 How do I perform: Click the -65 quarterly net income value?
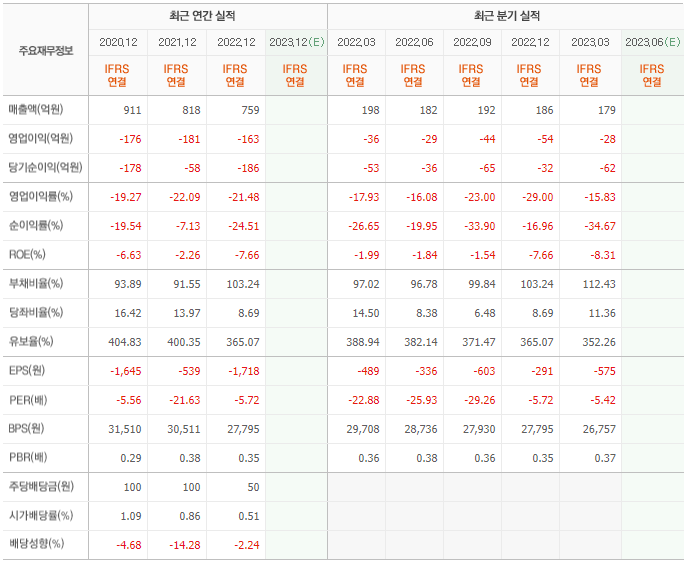point(487,168)
